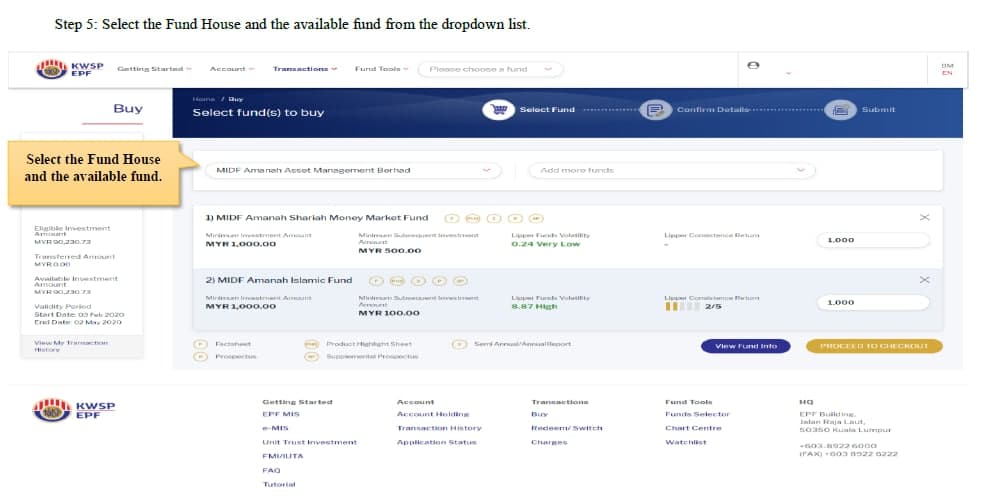Click Proceed to Checkout button
1006x500 pixels.
(x=874, y=347)
